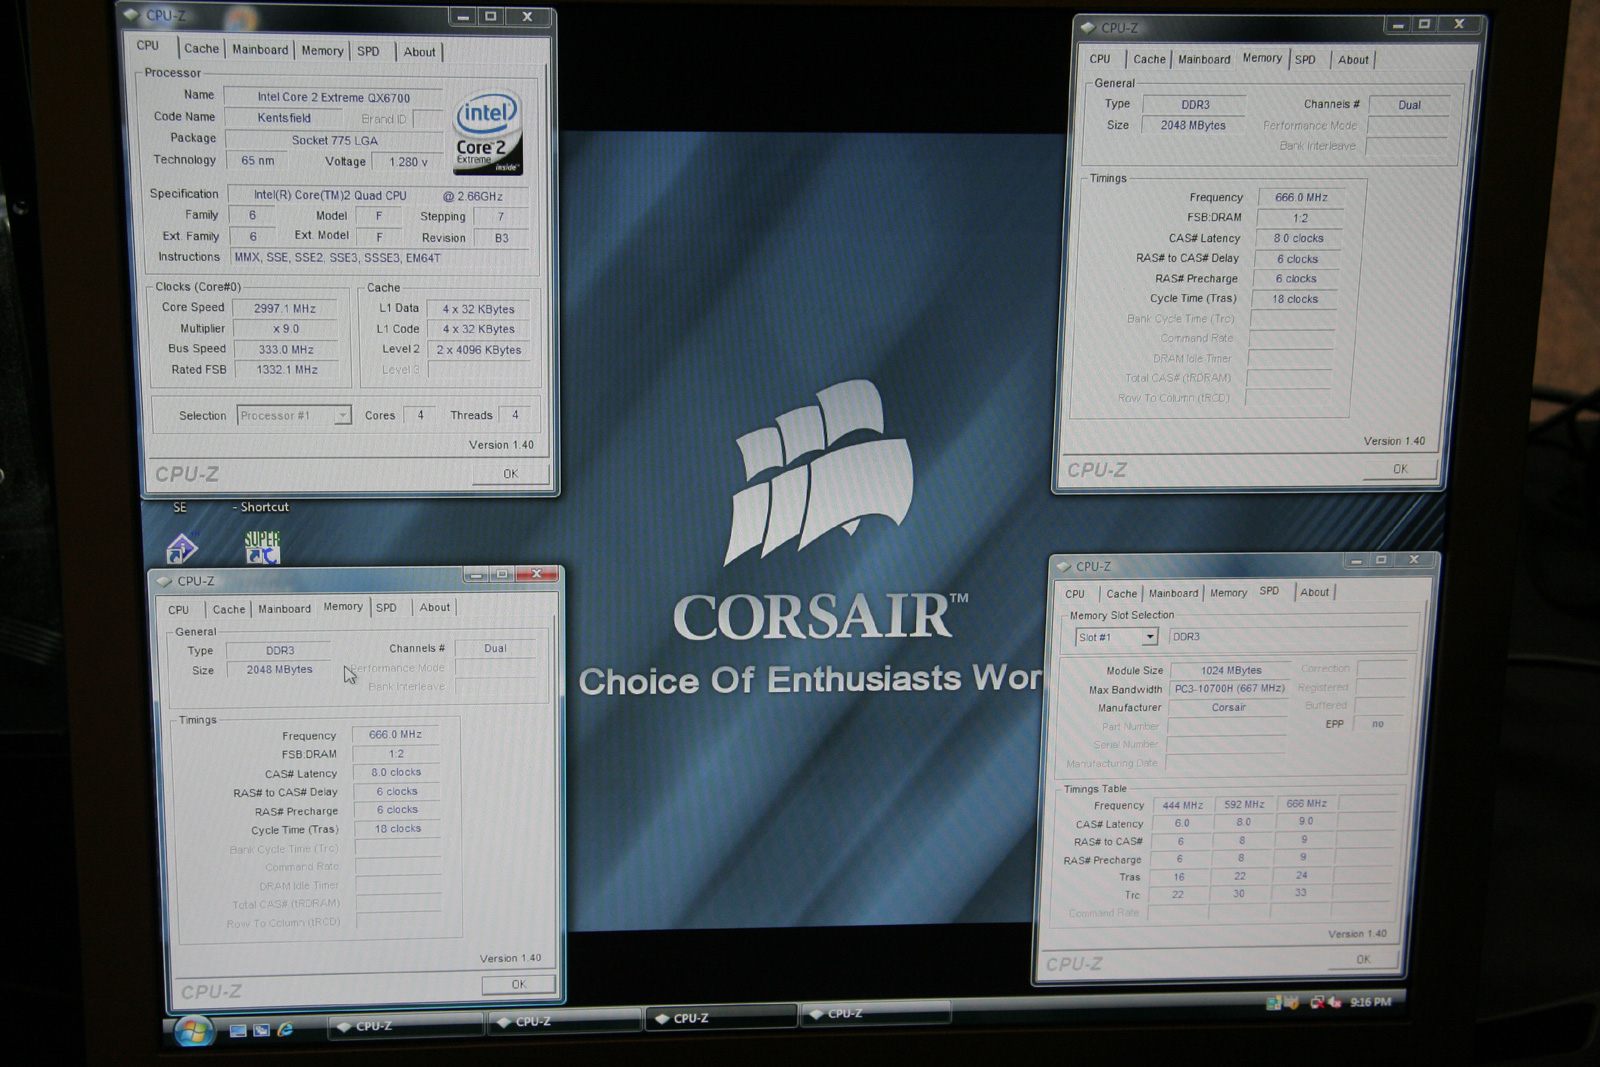Select CPU tab in the upper-right Memory window
The height and width of the screenshot is (1067, 1600).
coord(1100,59)
